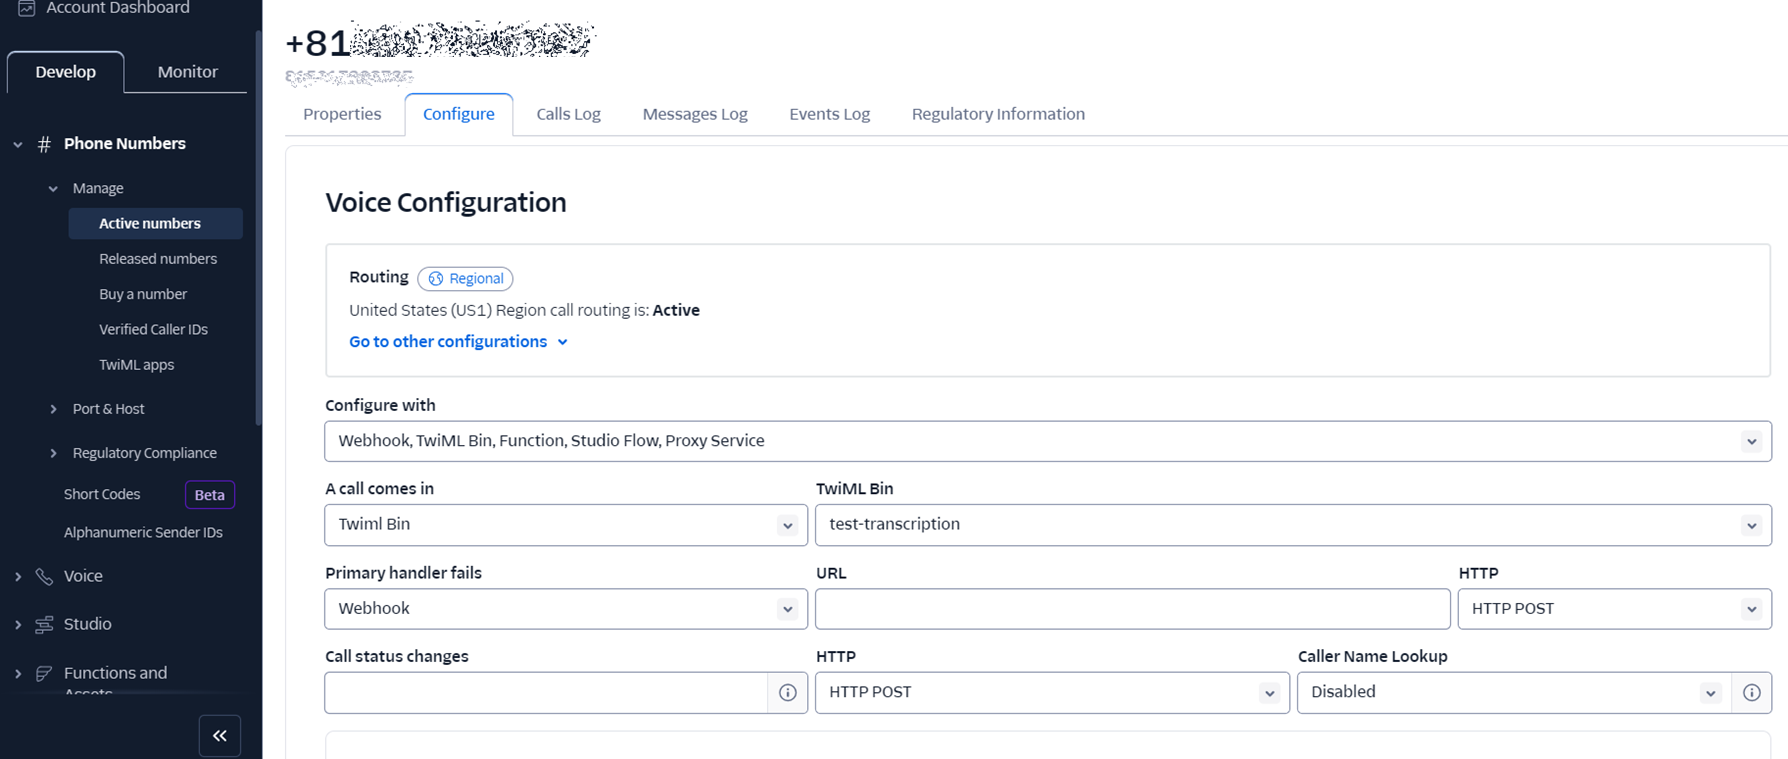1788x759 pixels.
Task: Click the Account Dashboard icon
Action: 26,8
